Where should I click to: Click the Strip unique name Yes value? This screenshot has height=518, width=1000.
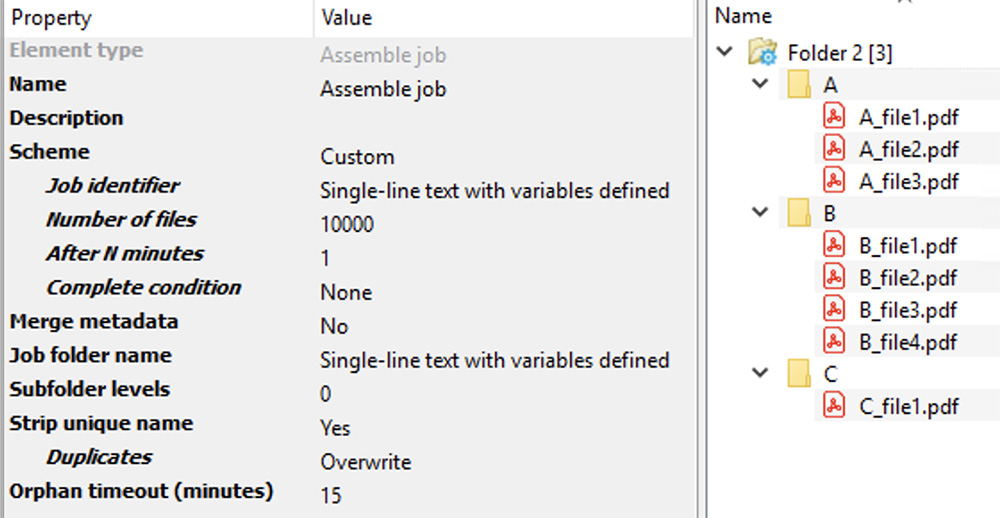(335, 428)
